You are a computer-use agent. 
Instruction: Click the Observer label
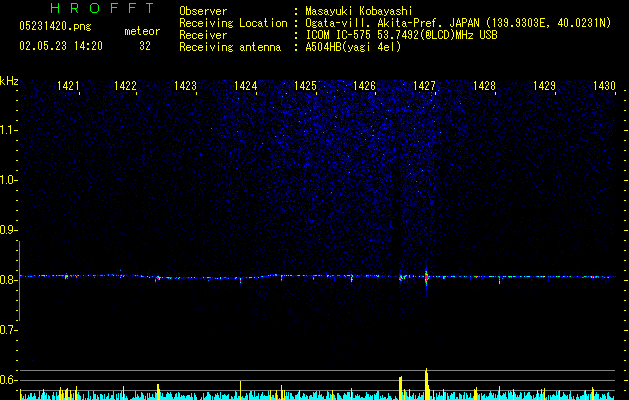click(203, 11)
